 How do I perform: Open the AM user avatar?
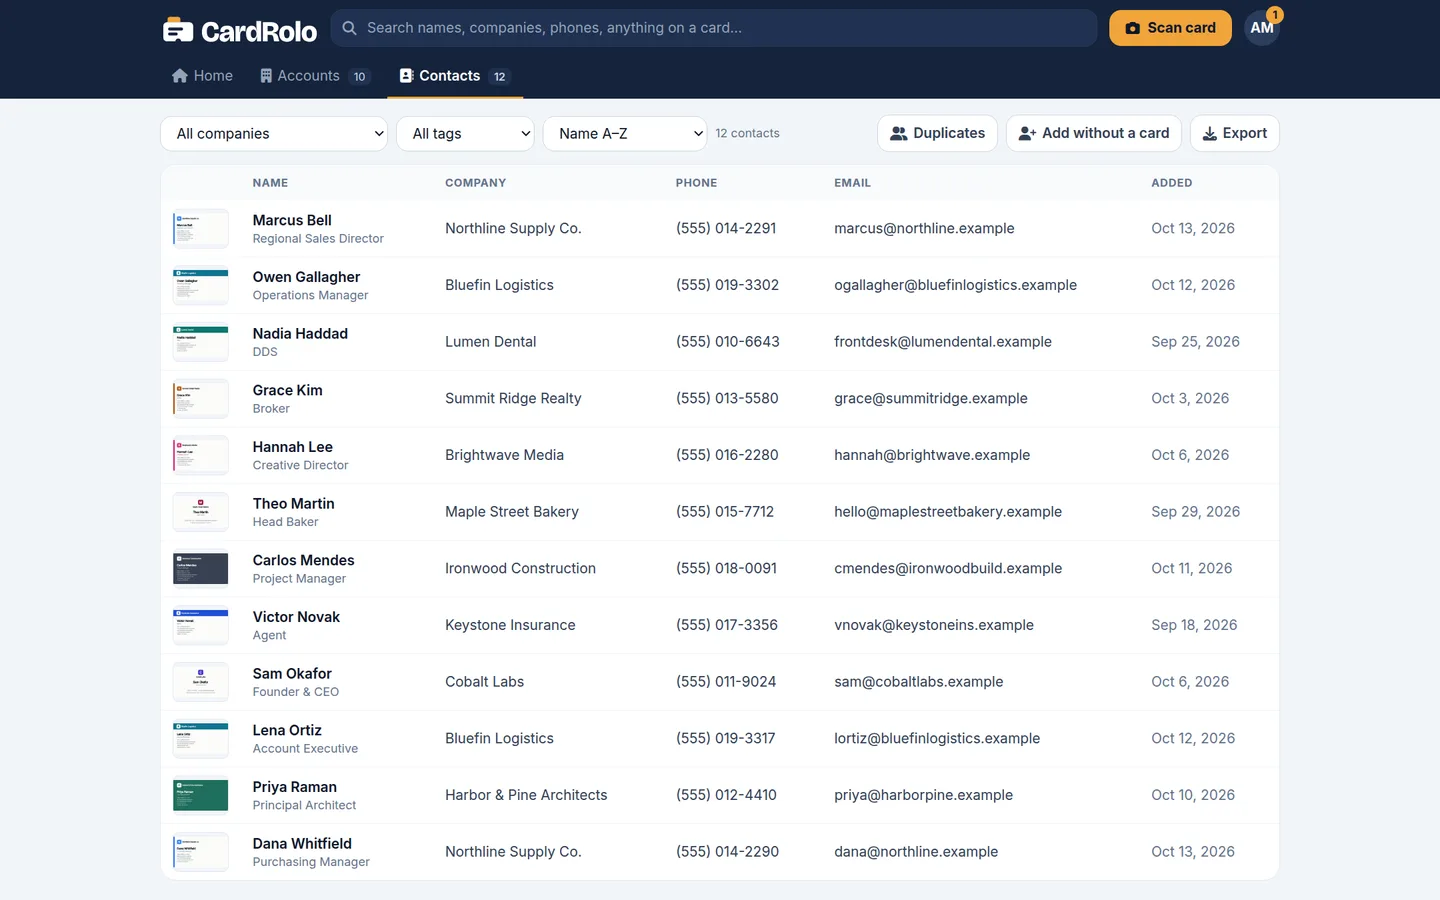(x=1262, y=28)
